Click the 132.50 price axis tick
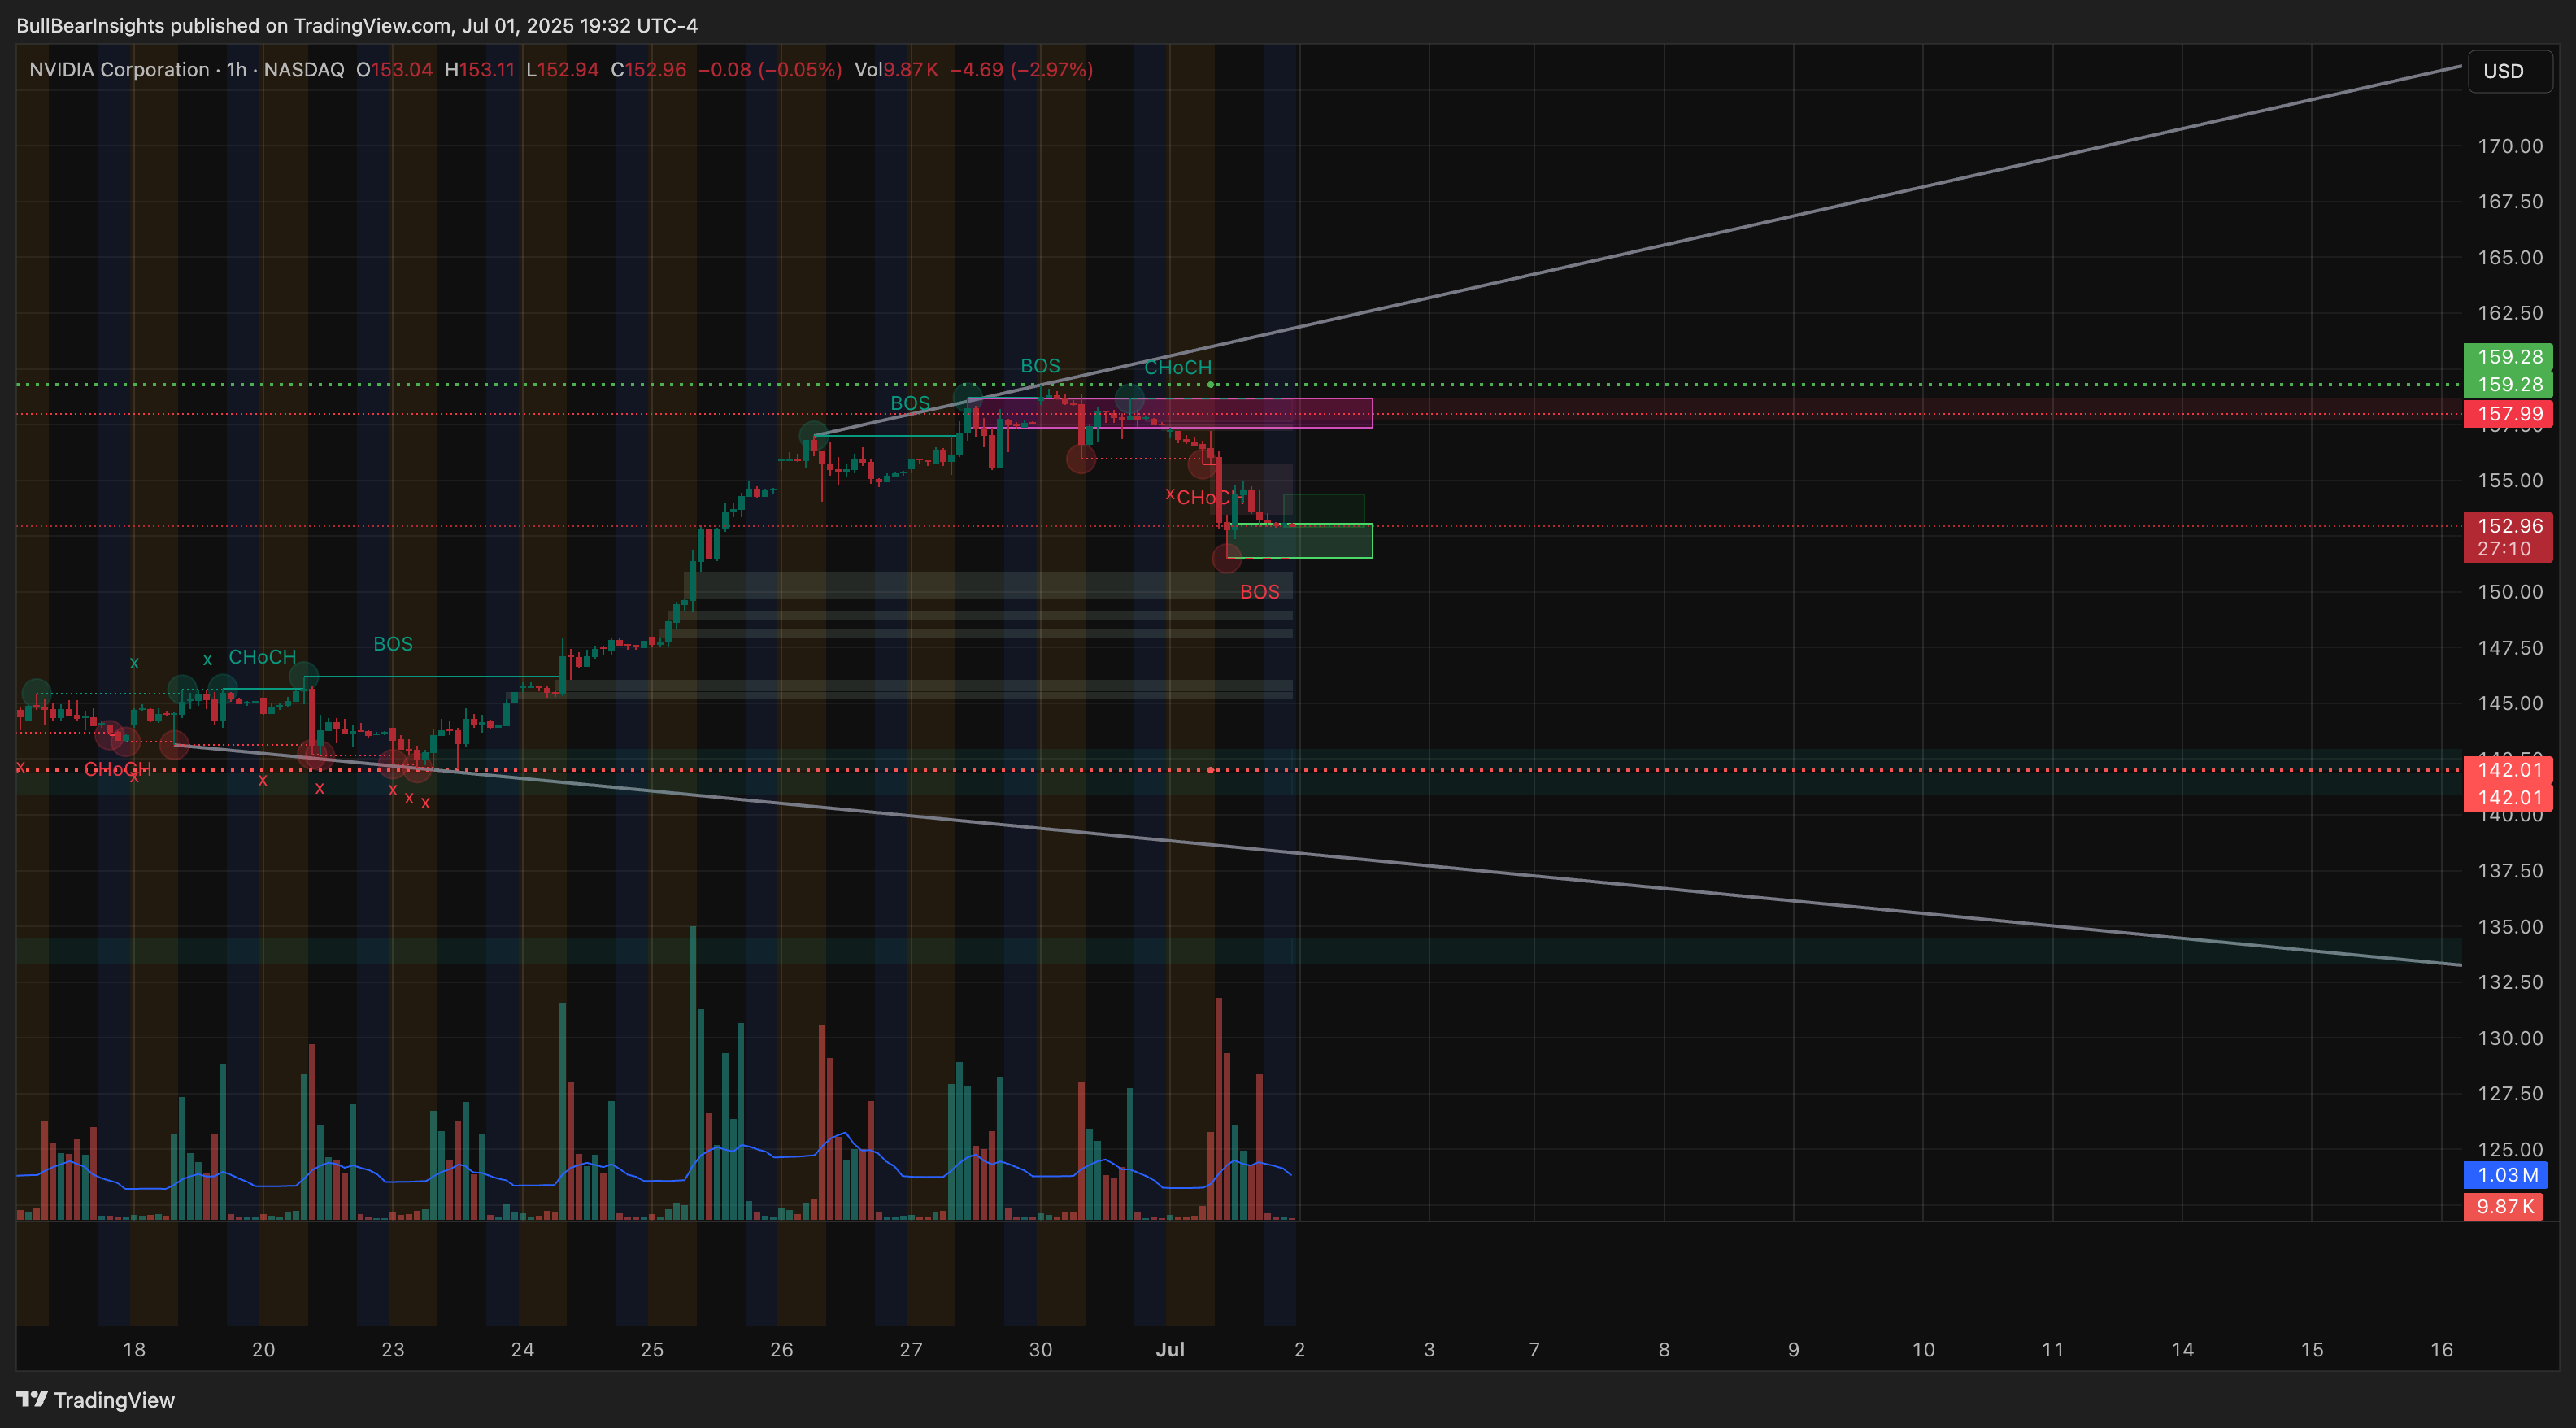Image resolution: width=2576 pixels, height=1428 pixels. pos(2509,982)
